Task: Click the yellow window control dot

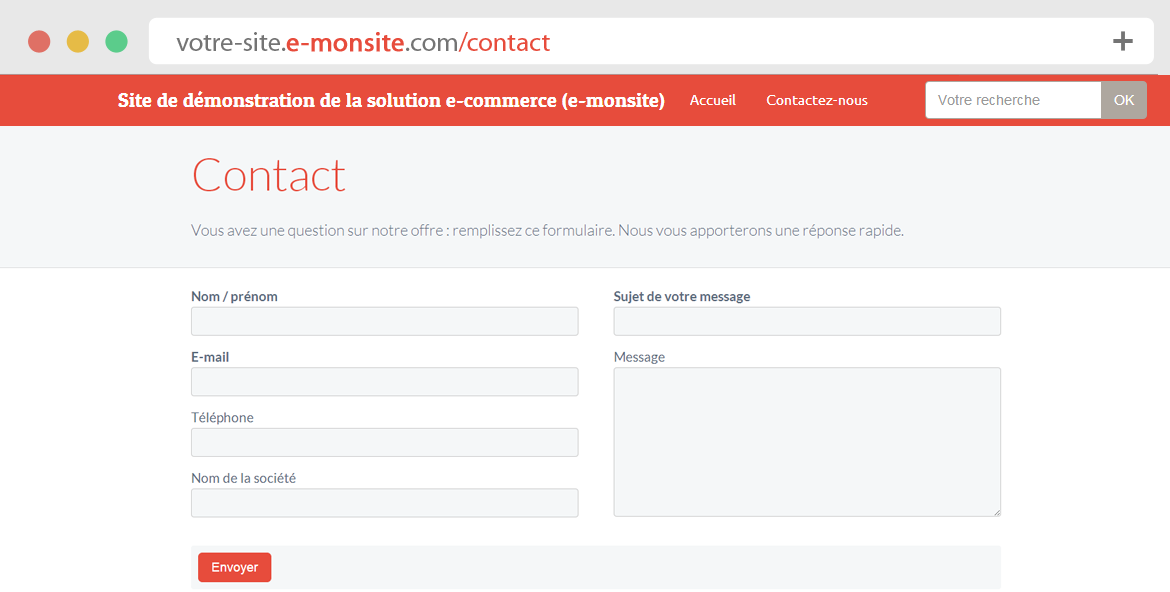Action: tap(78, 41)
